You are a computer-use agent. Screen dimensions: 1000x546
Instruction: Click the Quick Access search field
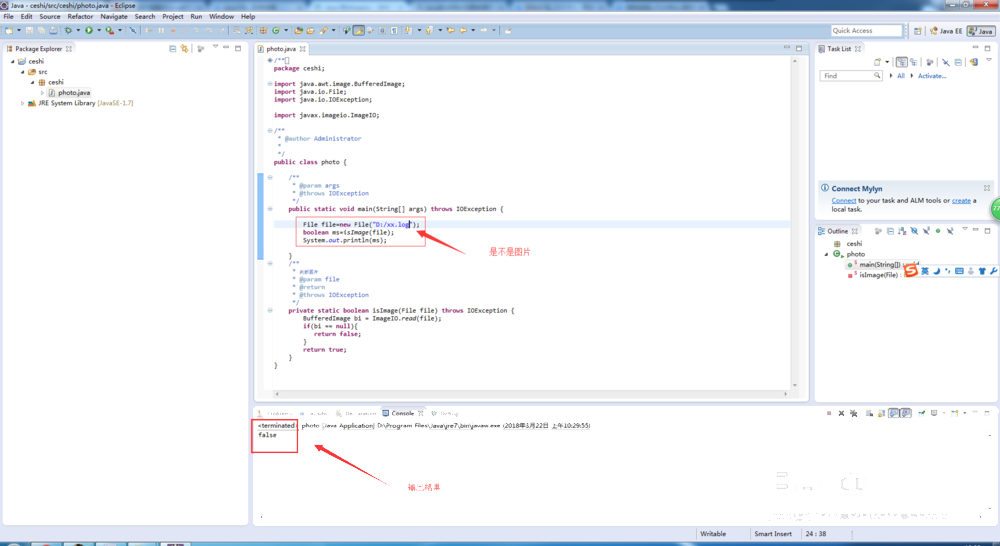pos(866,31)
